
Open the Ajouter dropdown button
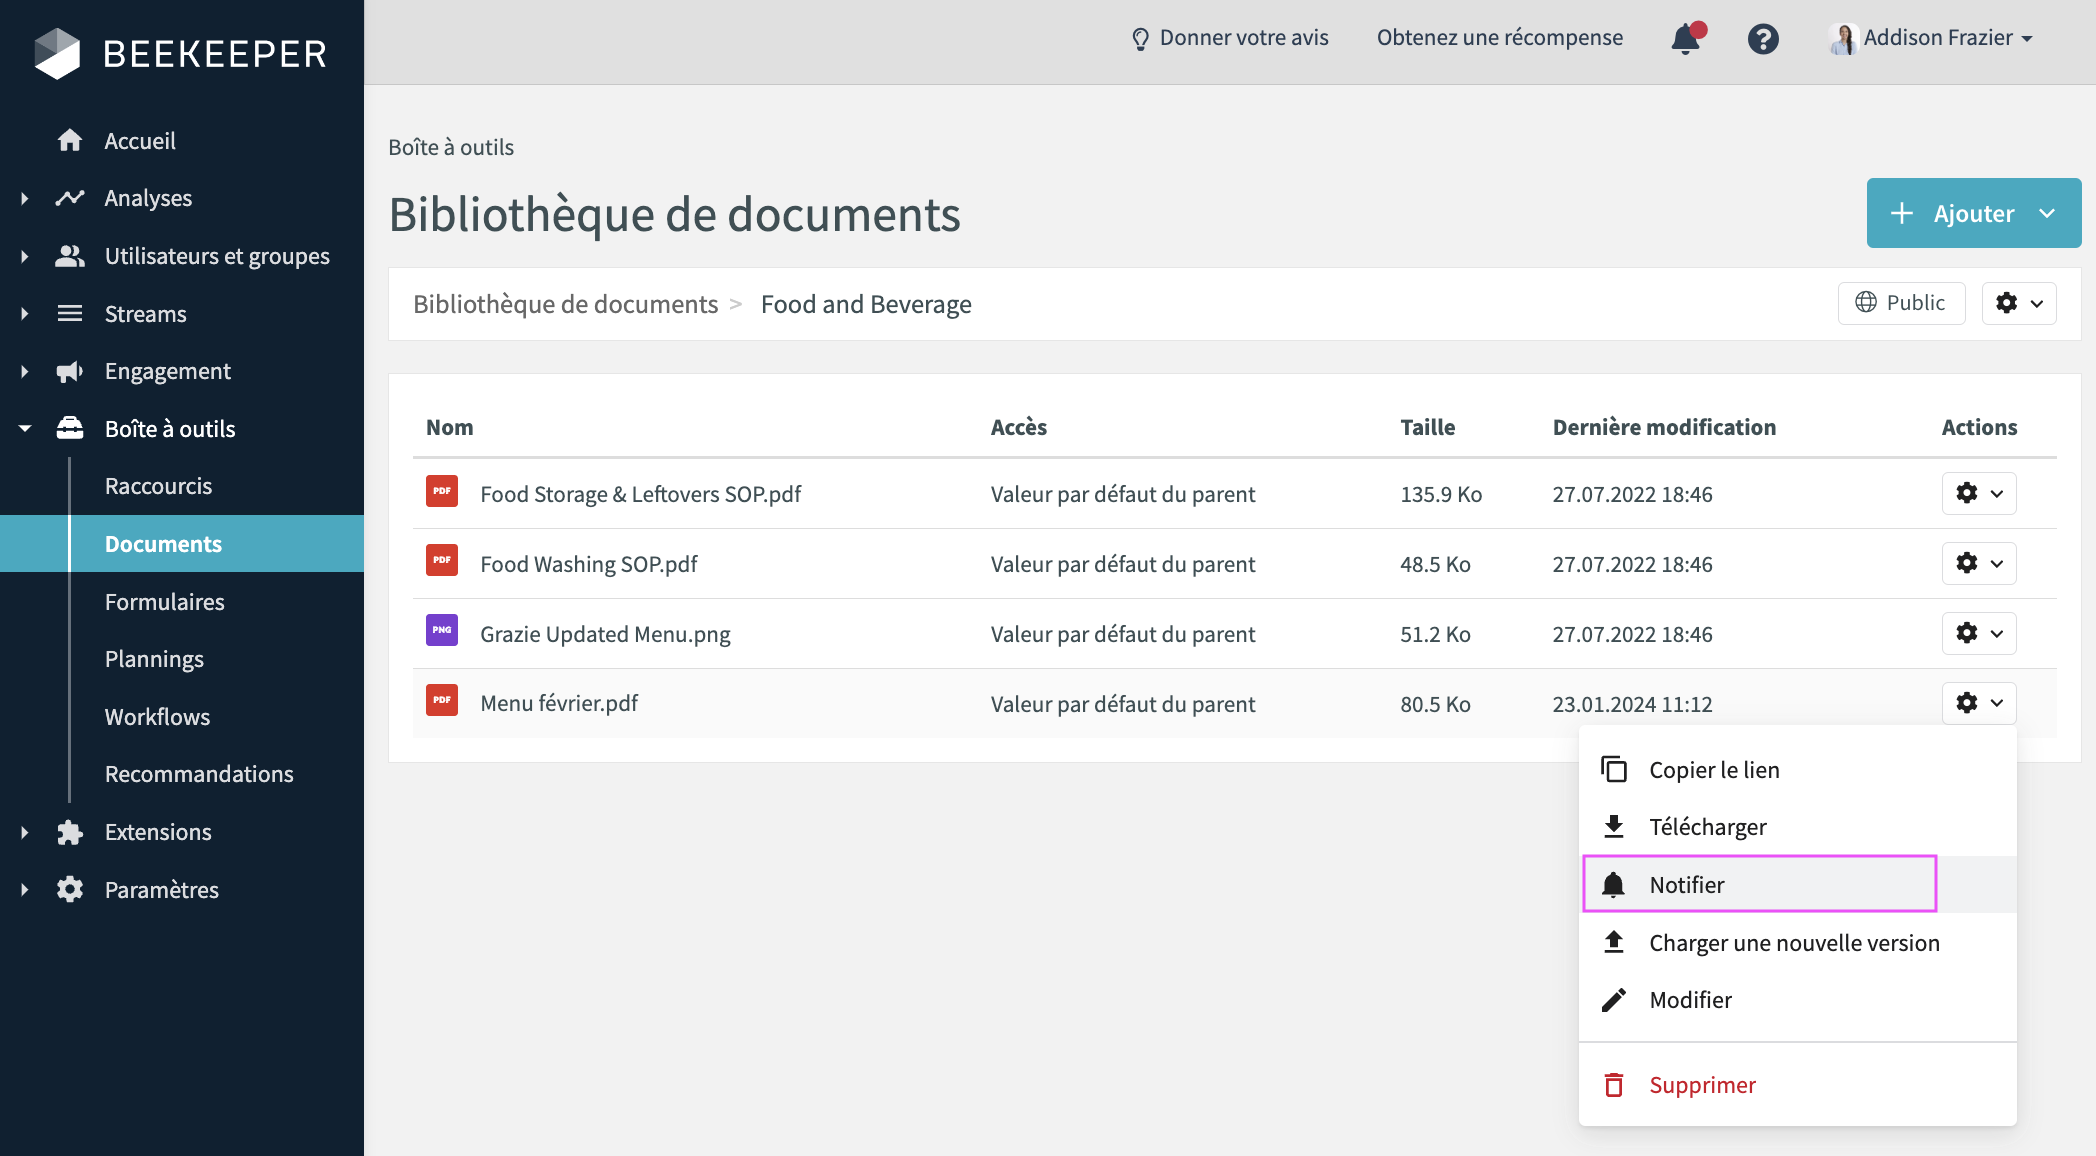click(x=1973, y=213)
